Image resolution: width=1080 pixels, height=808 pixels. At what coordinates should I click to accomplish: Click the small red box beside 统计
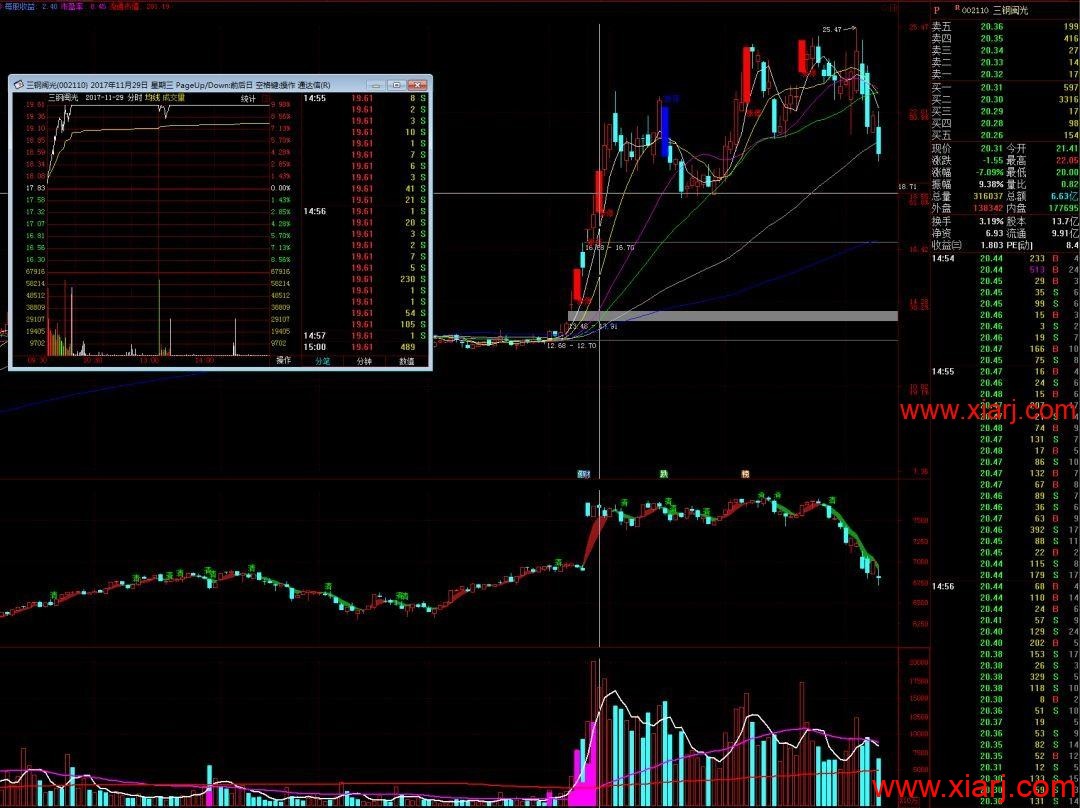click(264, 99)
